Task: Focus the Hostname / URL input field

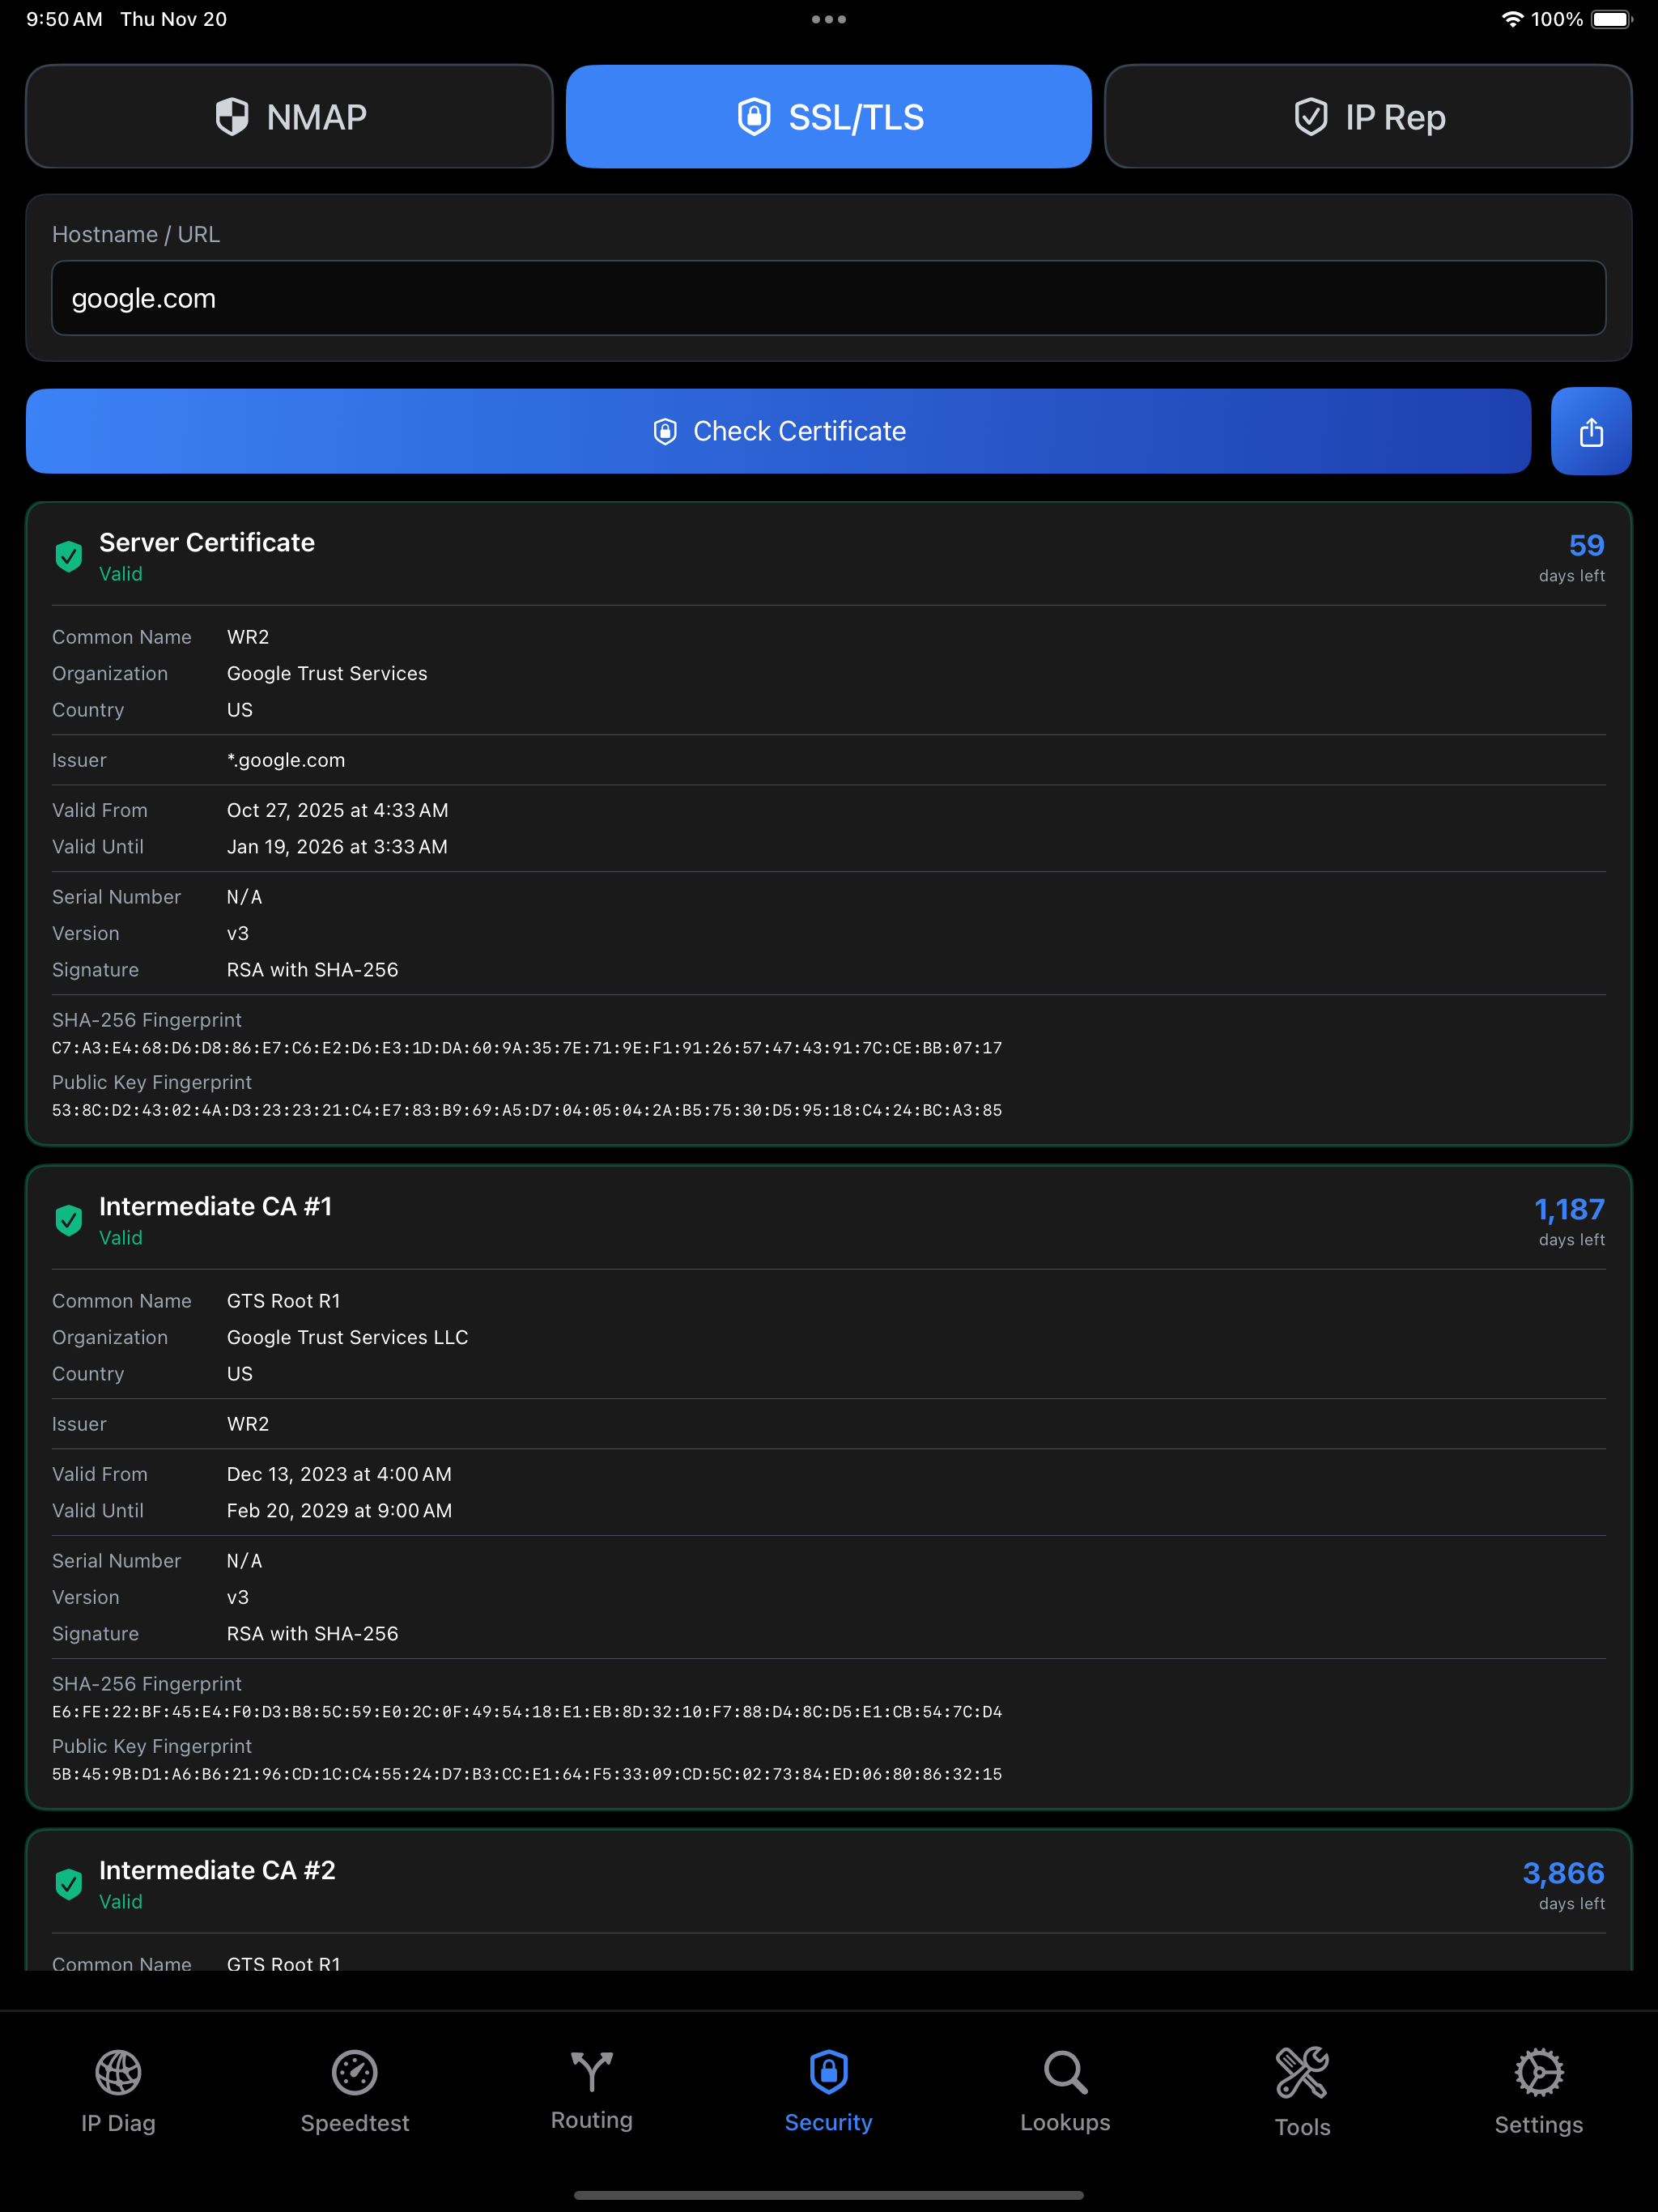Action: pyautogui.click(x=828, y=298)
